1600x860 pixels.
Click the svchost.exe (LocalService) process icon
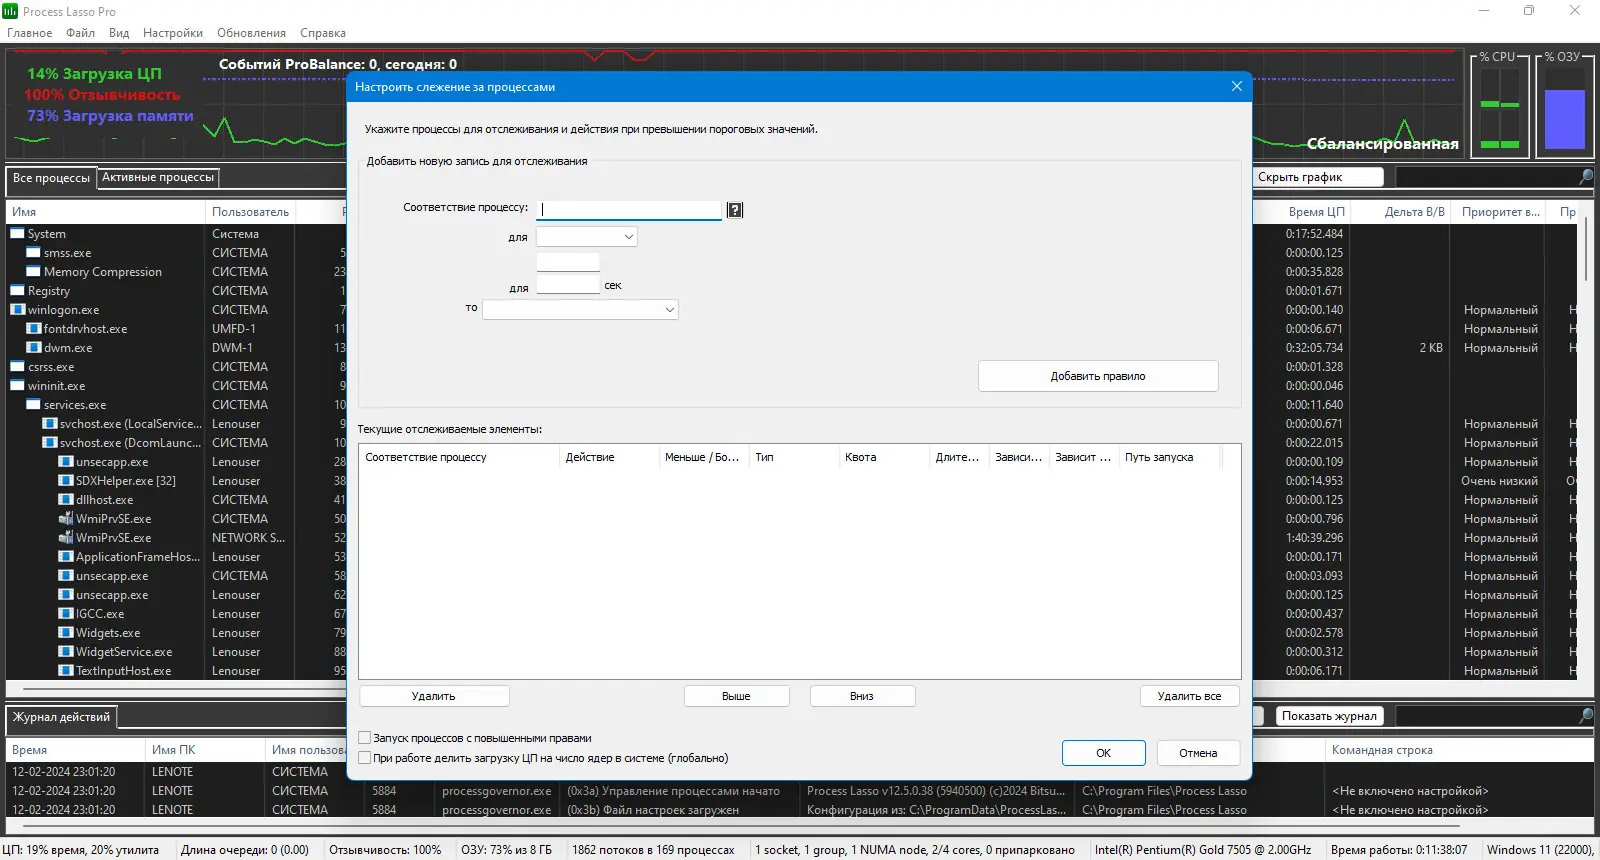coord(49,424)
